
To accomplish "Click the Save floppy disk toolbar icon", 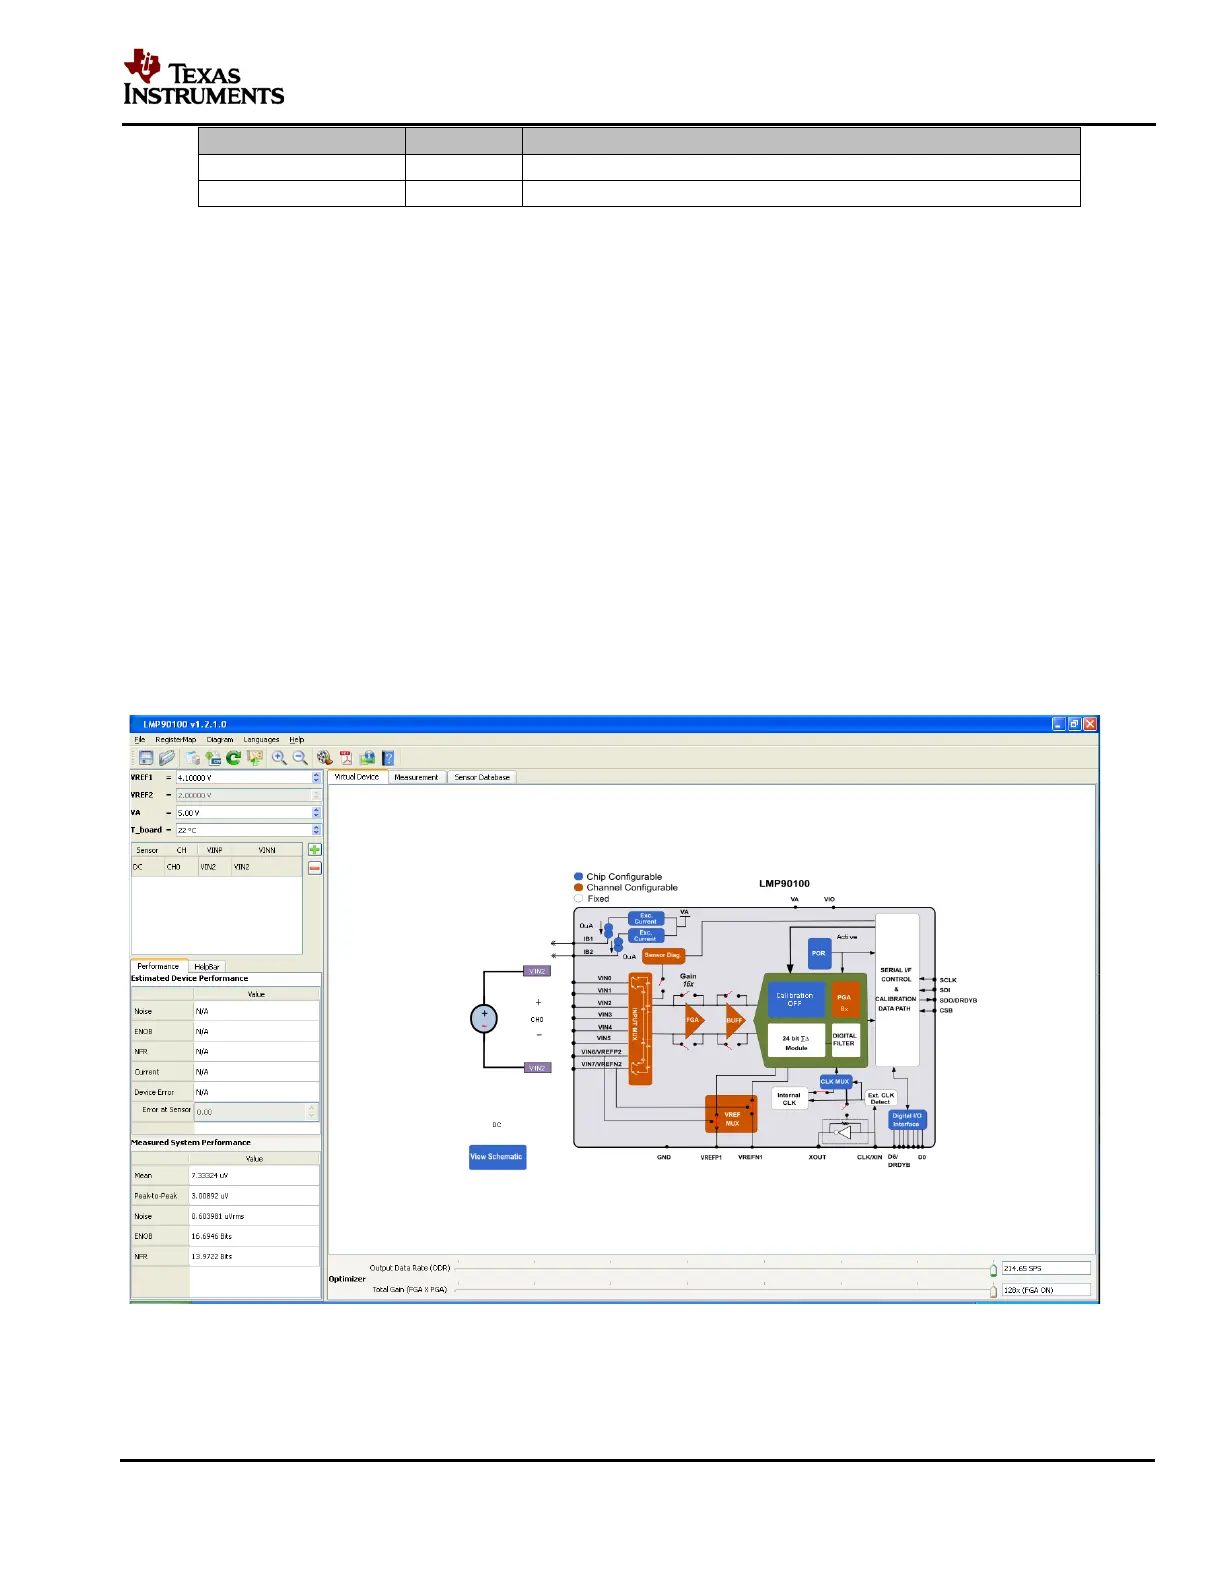I will 146,758.
